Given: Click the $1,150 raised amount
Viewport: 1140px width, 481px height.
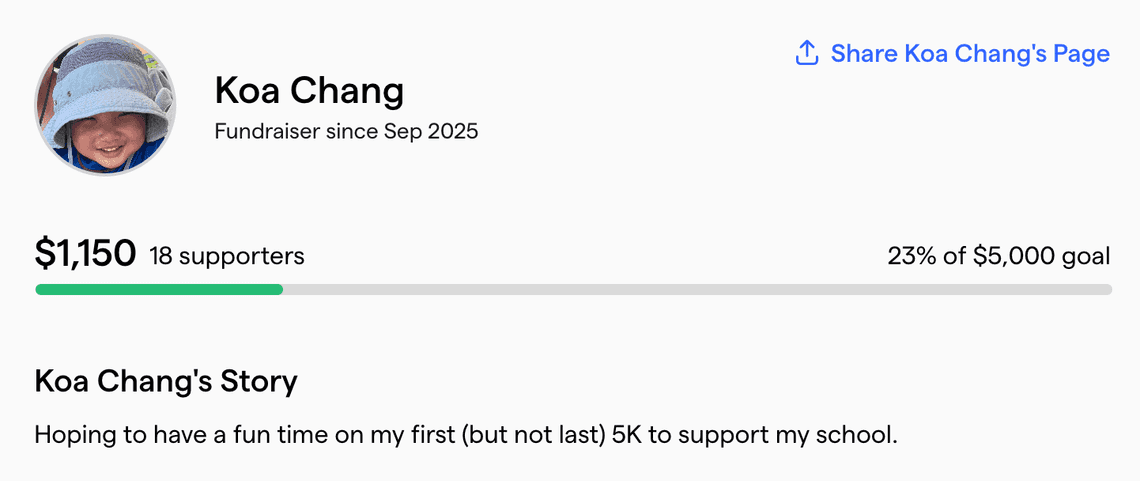Looking at the screenshot, I should (x=85, y=255).
